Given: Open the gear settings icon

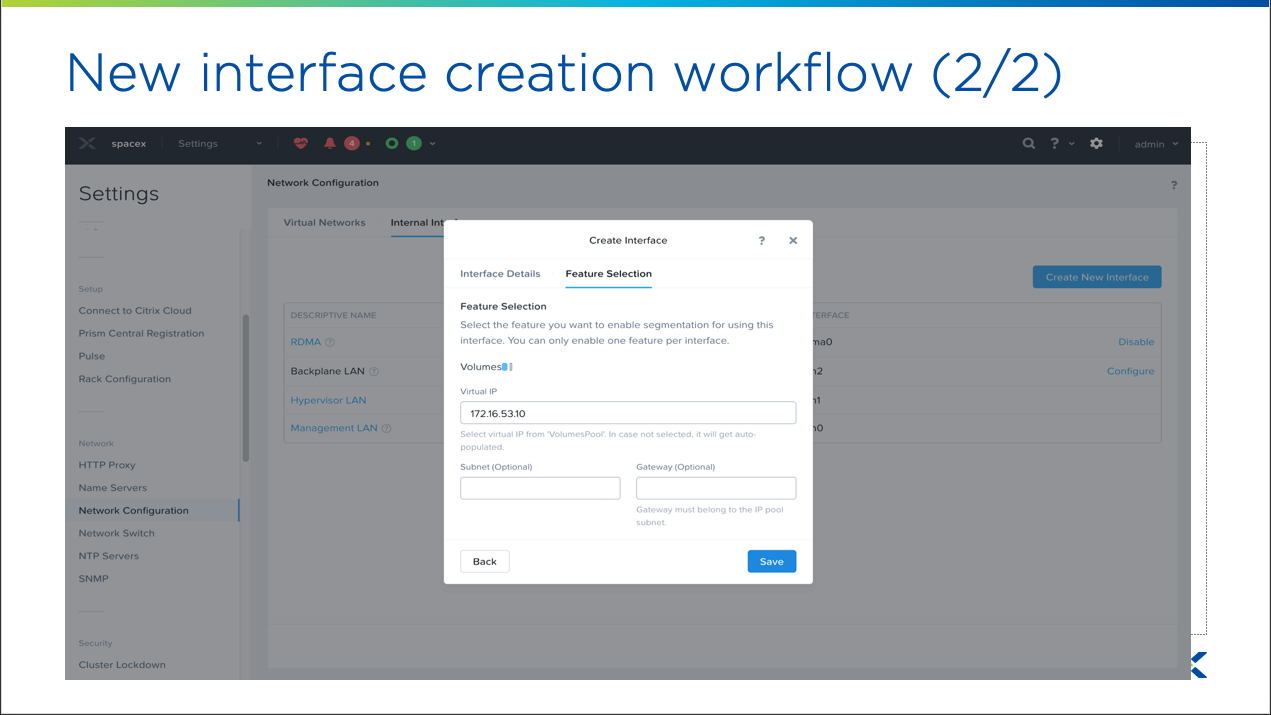Looking at the screenshot, I should click(x=1096, y=144).
